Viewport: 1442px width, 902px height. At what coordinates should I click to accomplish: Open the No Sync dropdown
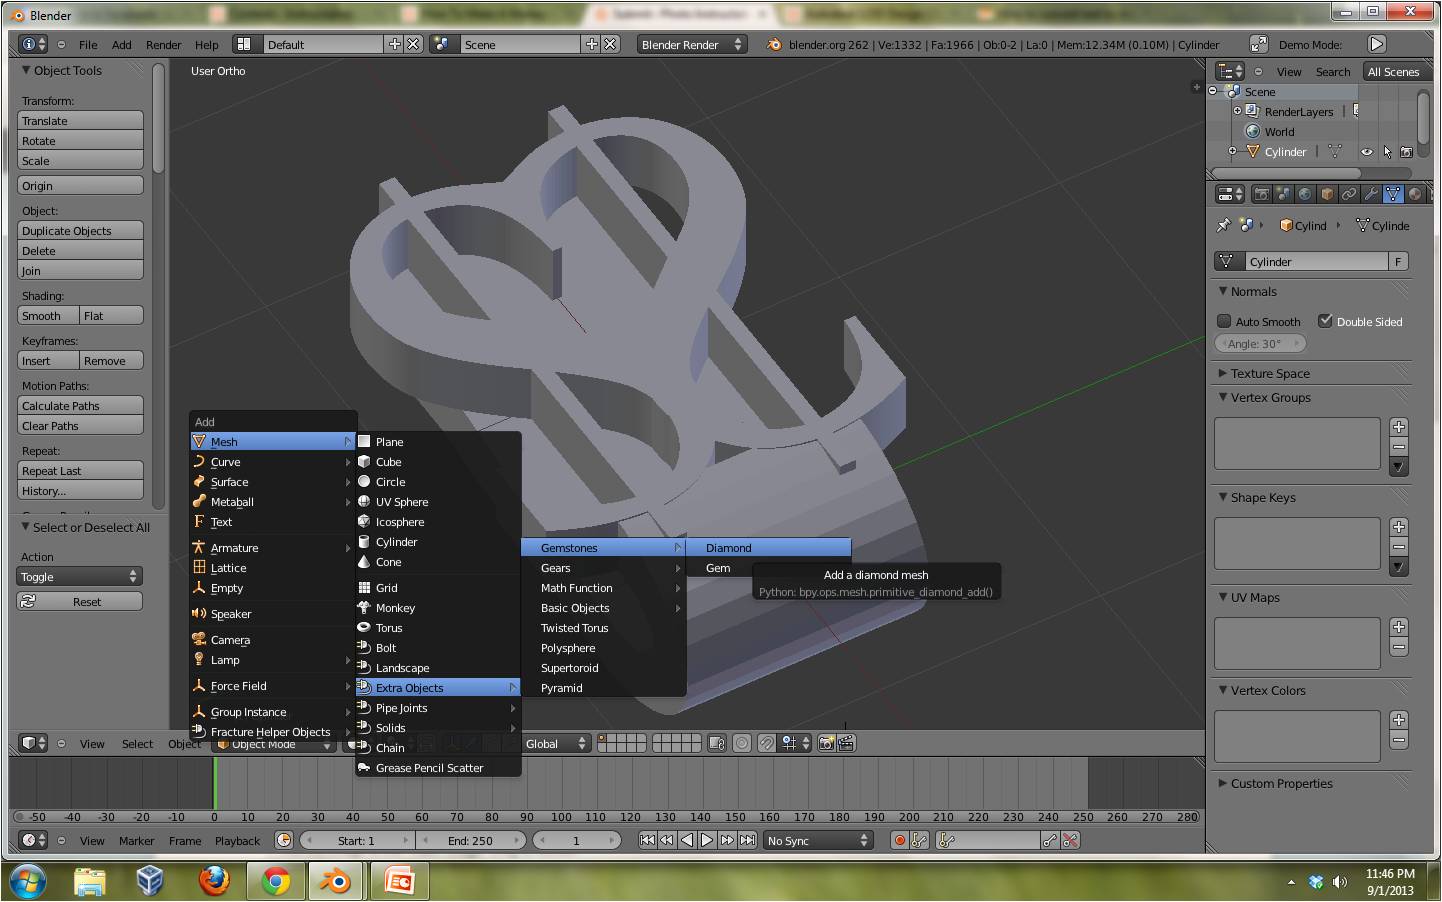point(817,840)
